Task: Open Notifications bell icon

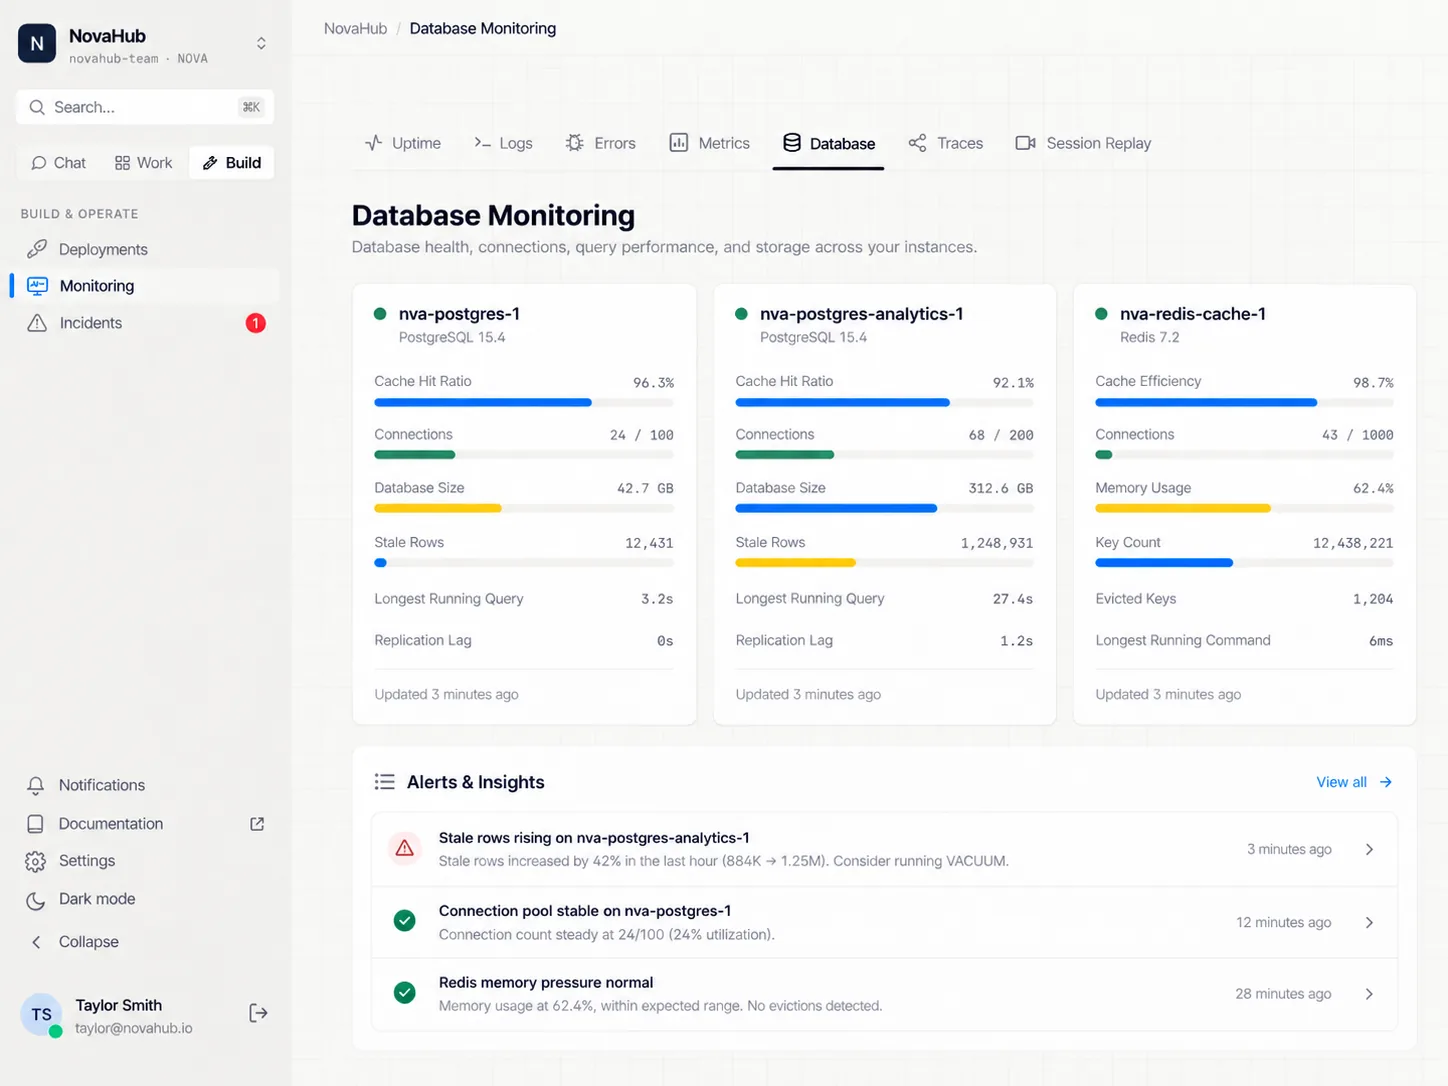Action: coord(36,786)
